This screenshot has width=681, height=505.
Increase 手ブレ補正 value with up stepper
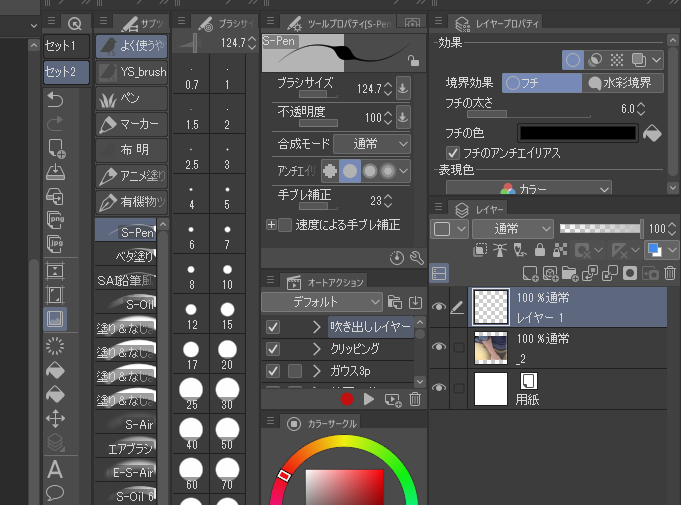pyautogui.click(x=388, y=197)
